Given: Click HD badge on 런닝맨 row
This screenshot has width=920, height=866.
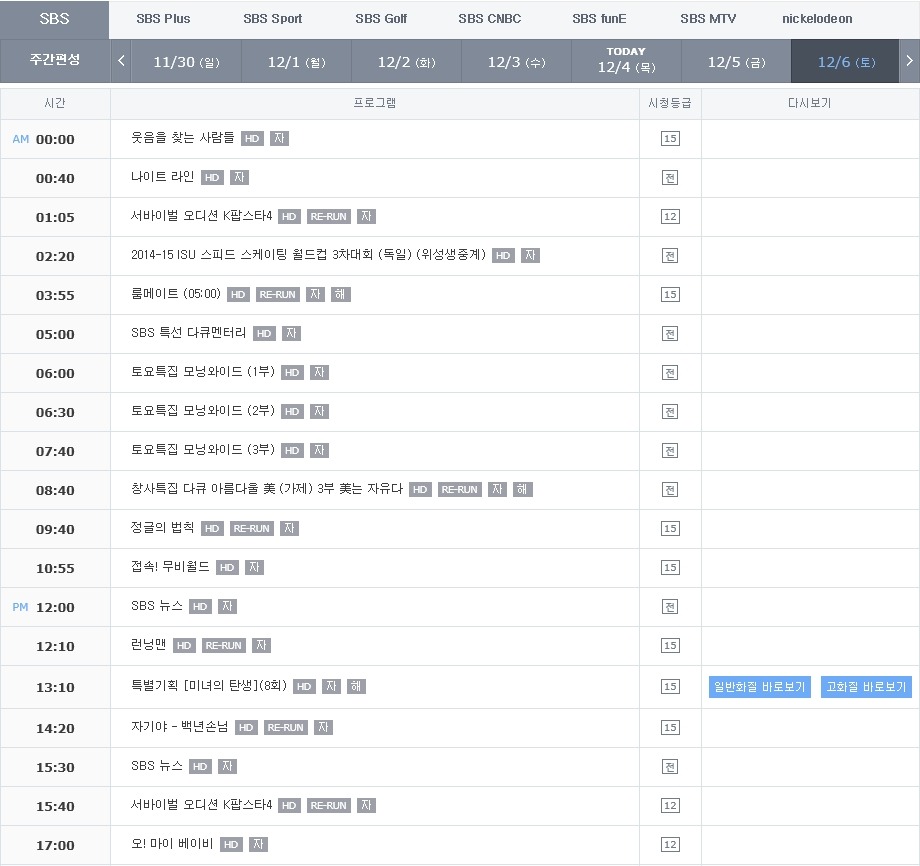Looking at the screenshot, I should pyautogui.click(x=184, y=645).
